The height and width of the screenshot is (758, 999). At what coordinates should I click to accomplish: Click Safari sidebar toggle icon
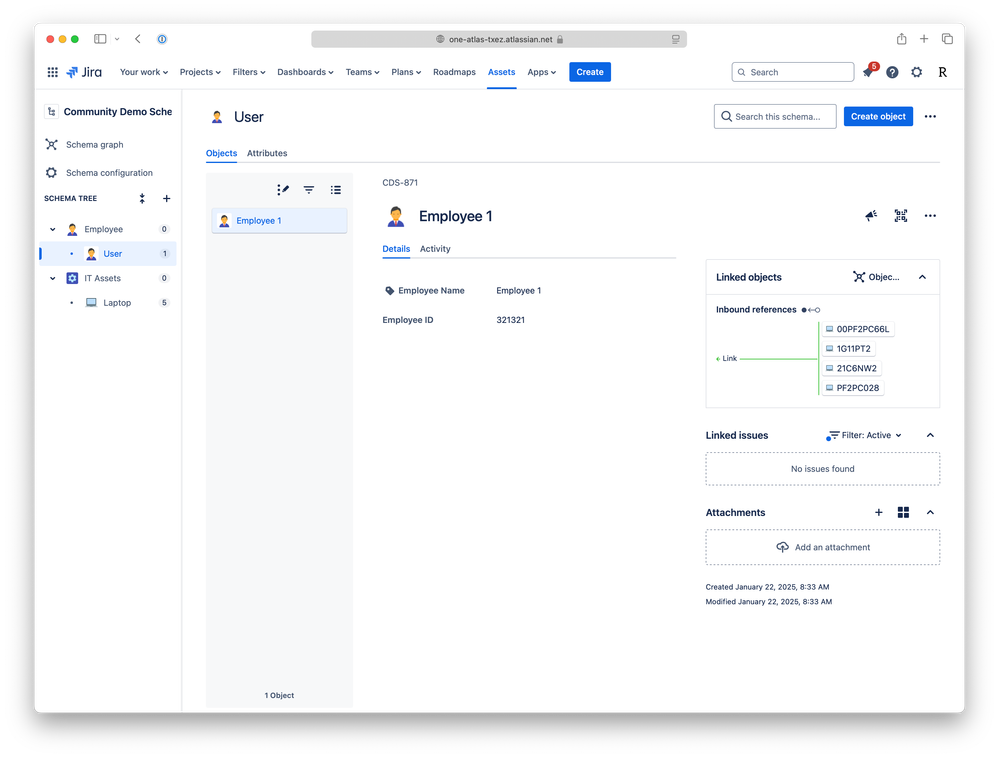click(100, 39)
